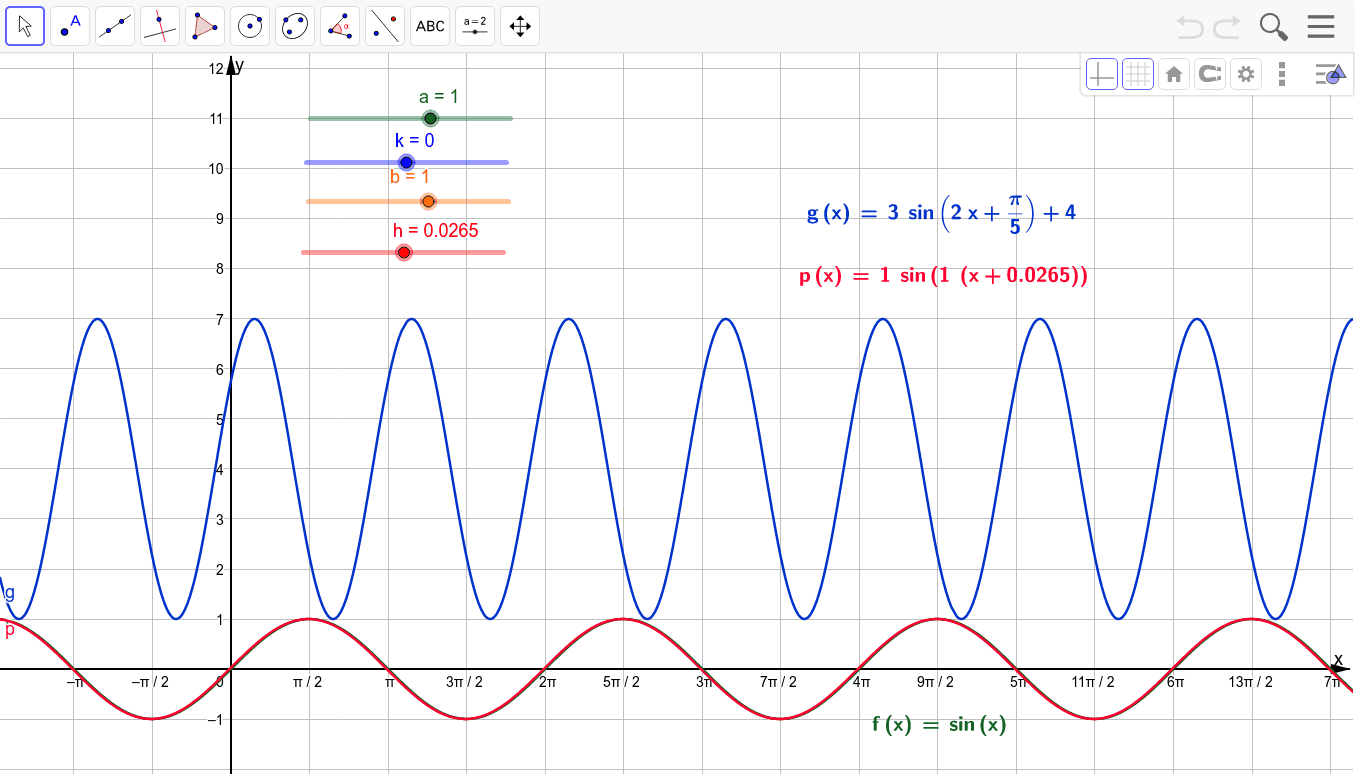This screenshot has height=776, width=1355.
Task: Open the hamburger main menu
Action: pyautogui.click(x=1321, y=26)
